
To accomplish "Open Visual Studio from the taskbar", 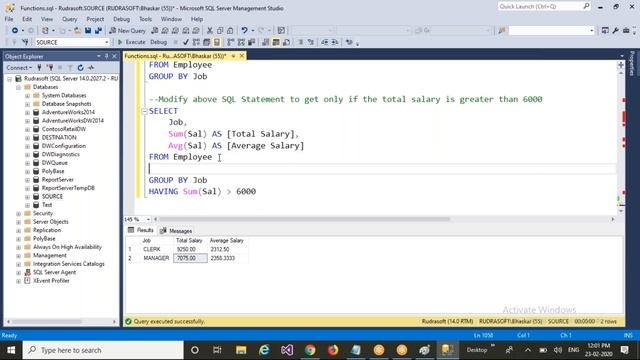I will [287, 350].
